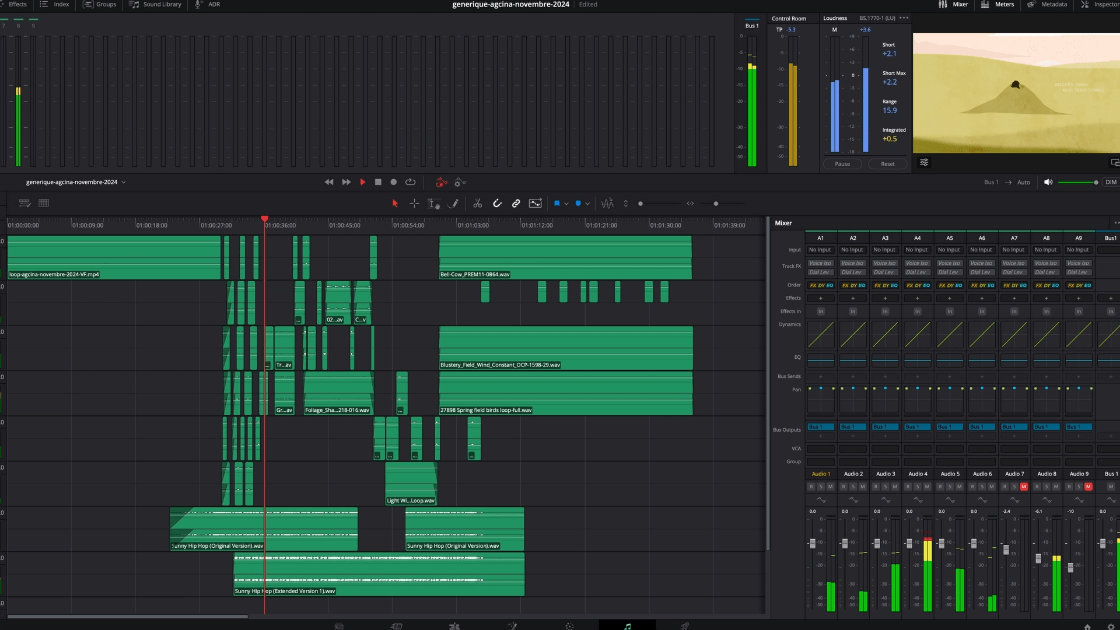This screenshot has height=630, width=1120.
Task: Open the ADR panel
Action: (208, 4)
